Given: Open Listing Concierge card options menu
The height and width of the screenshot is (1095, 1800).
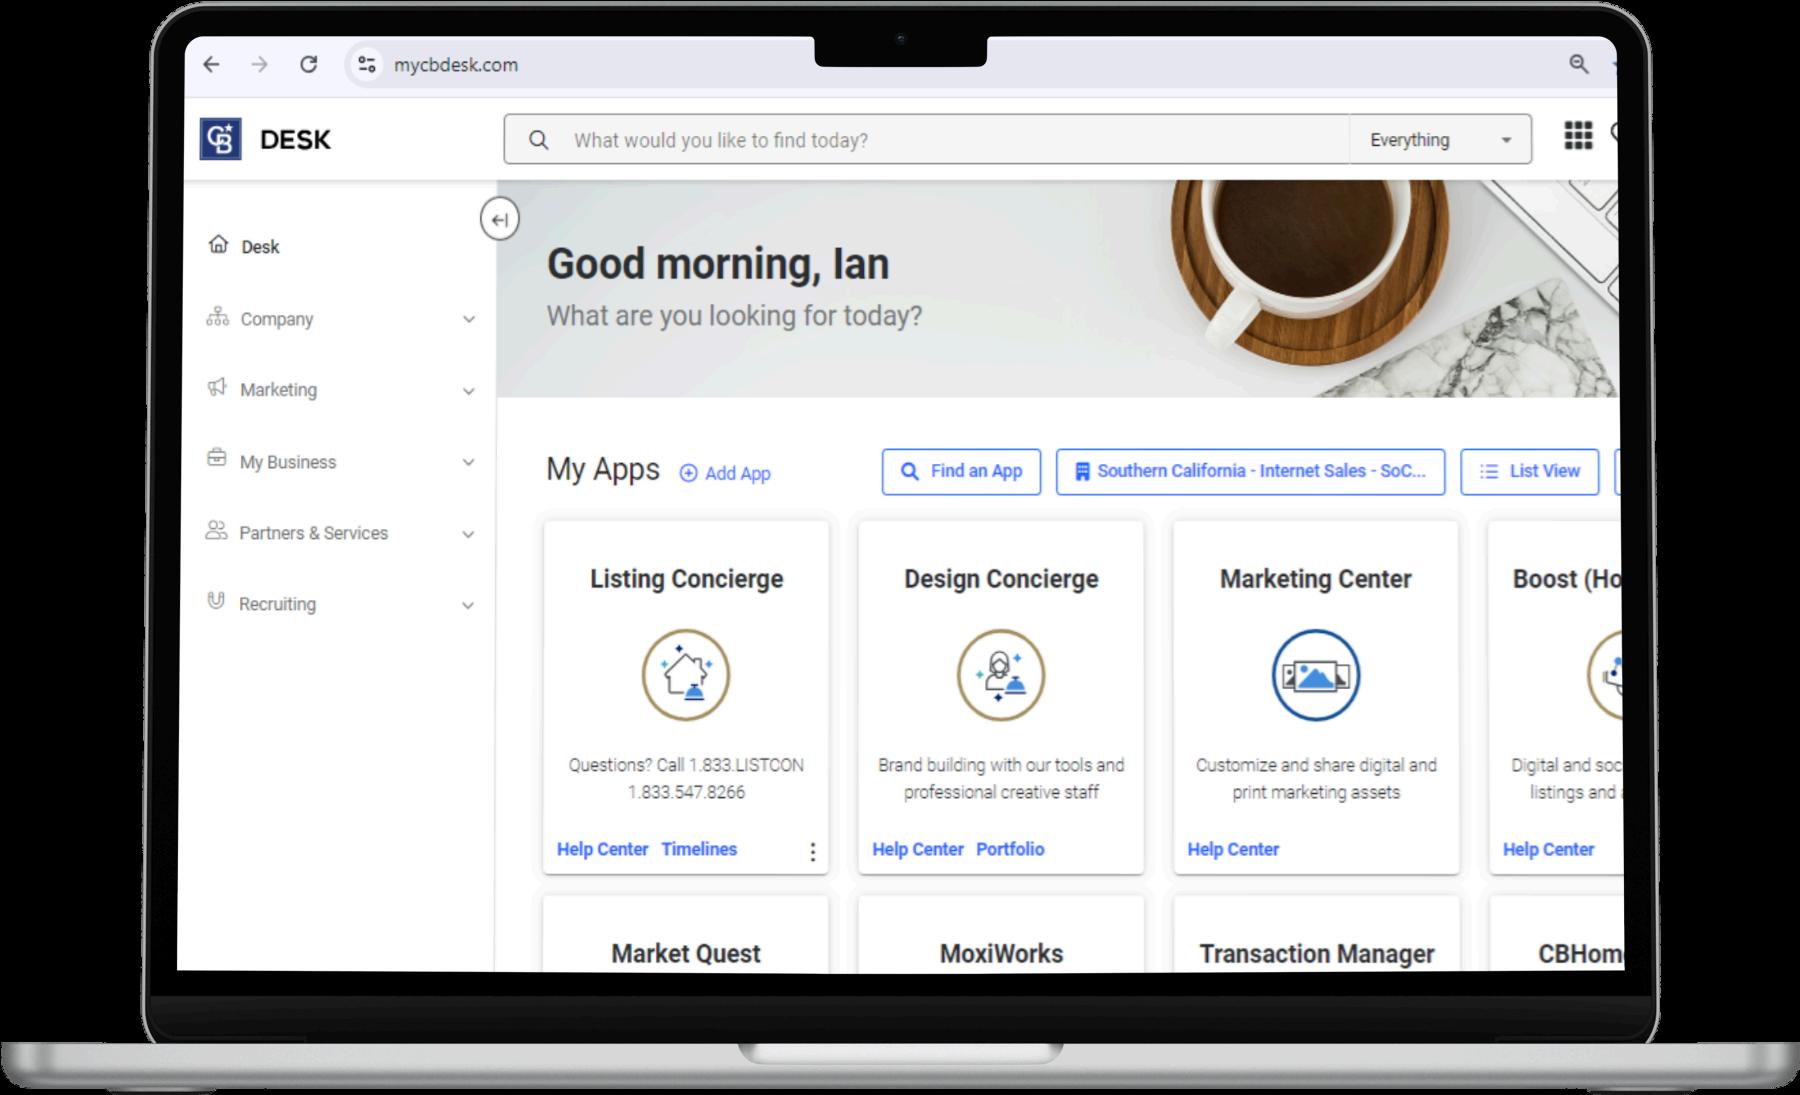Looking at the screenshot, I should 812,852.
